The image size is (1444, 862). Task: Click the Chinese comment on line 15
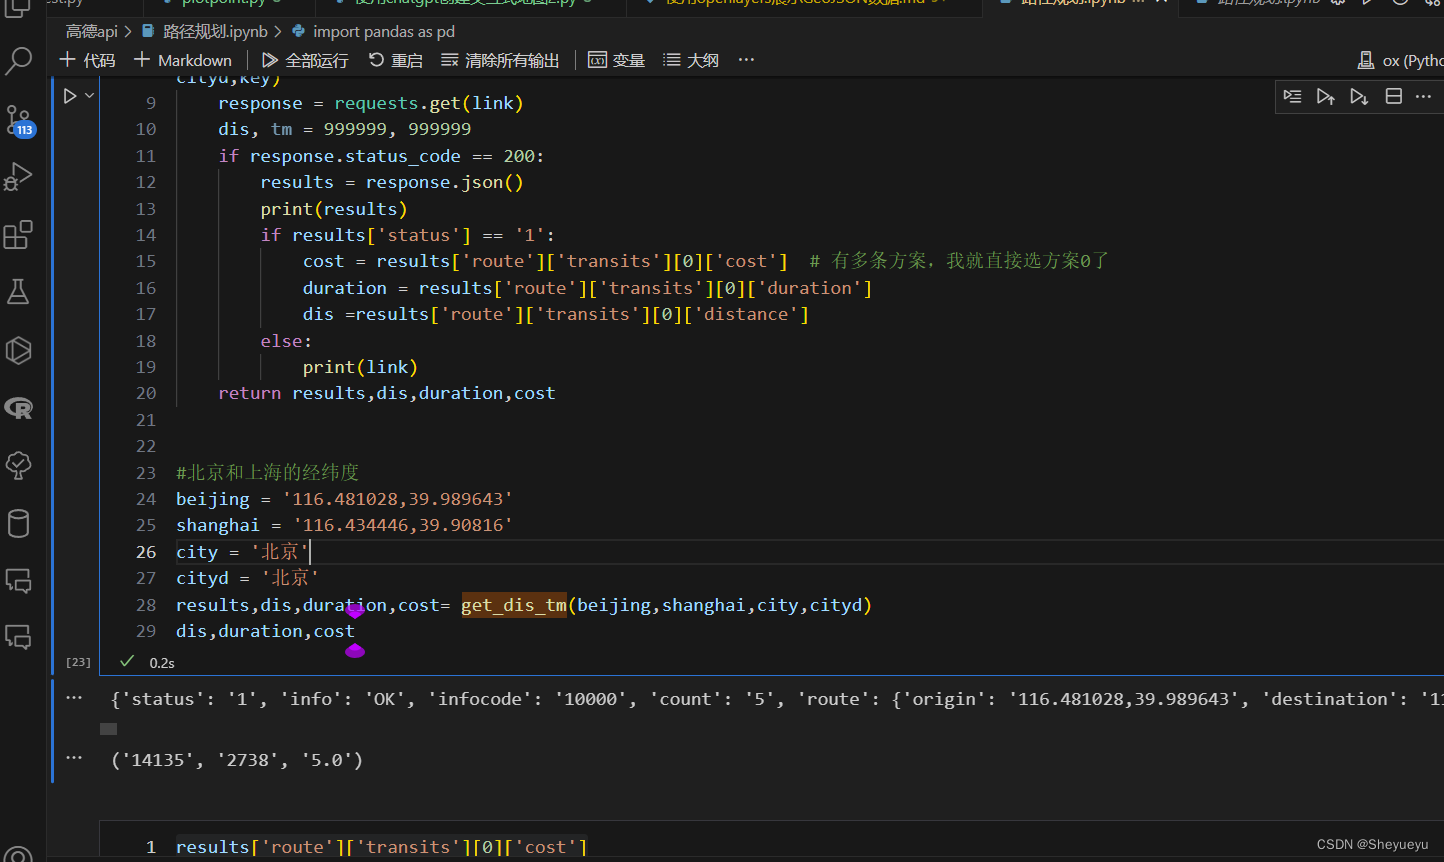(x=959, y=261)
